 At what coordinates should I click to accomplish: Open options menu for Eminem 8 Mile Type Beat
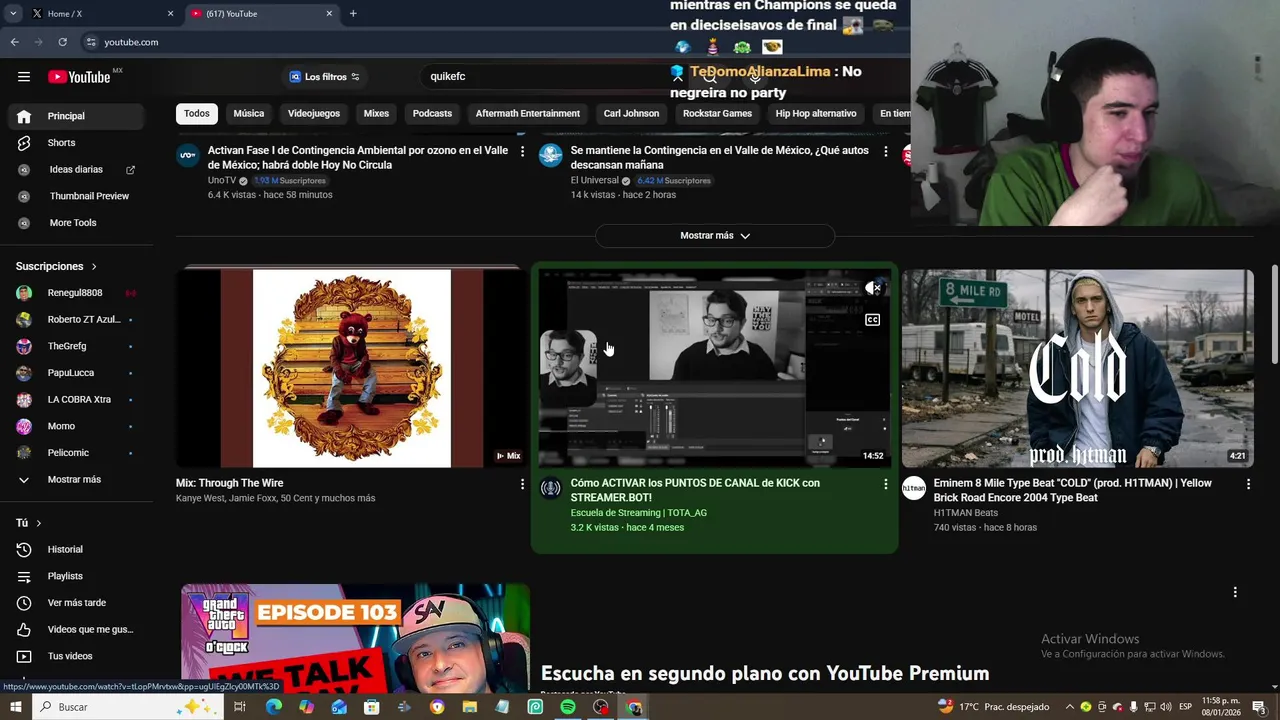[1248, 484]
